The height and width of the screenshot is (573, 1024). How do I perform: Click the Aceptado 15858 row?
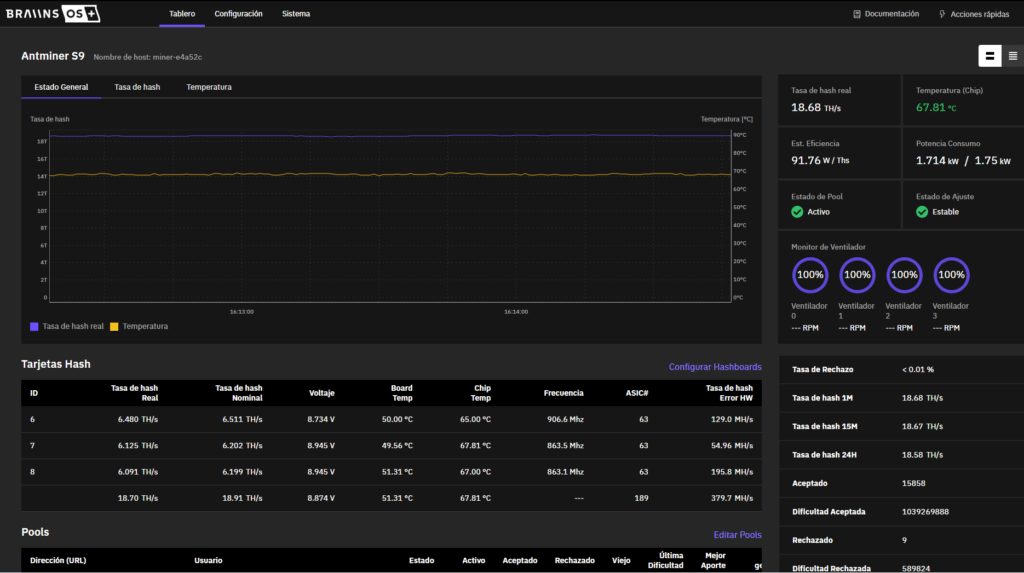901,483
